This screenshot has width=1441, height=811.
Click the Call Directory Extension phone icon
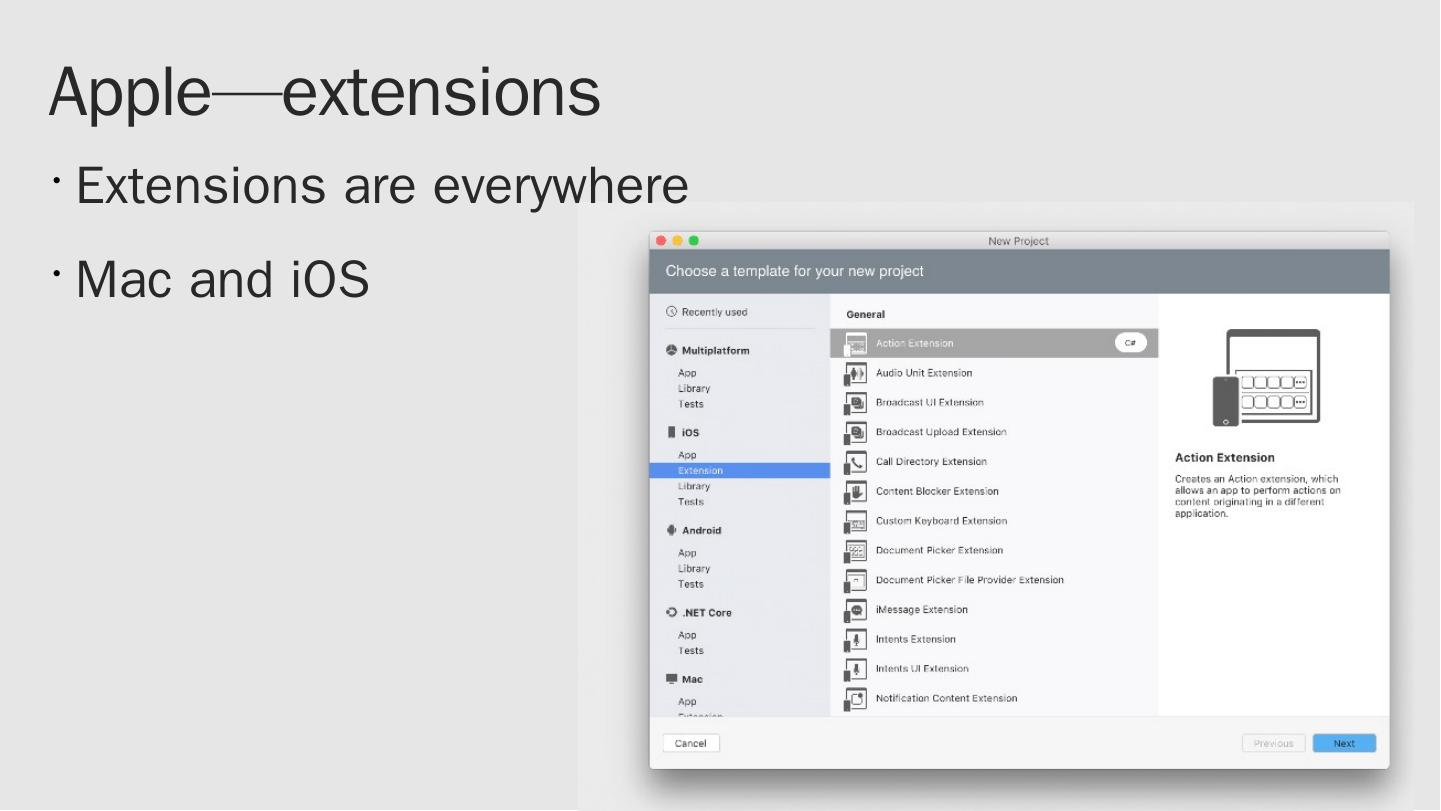855,462
